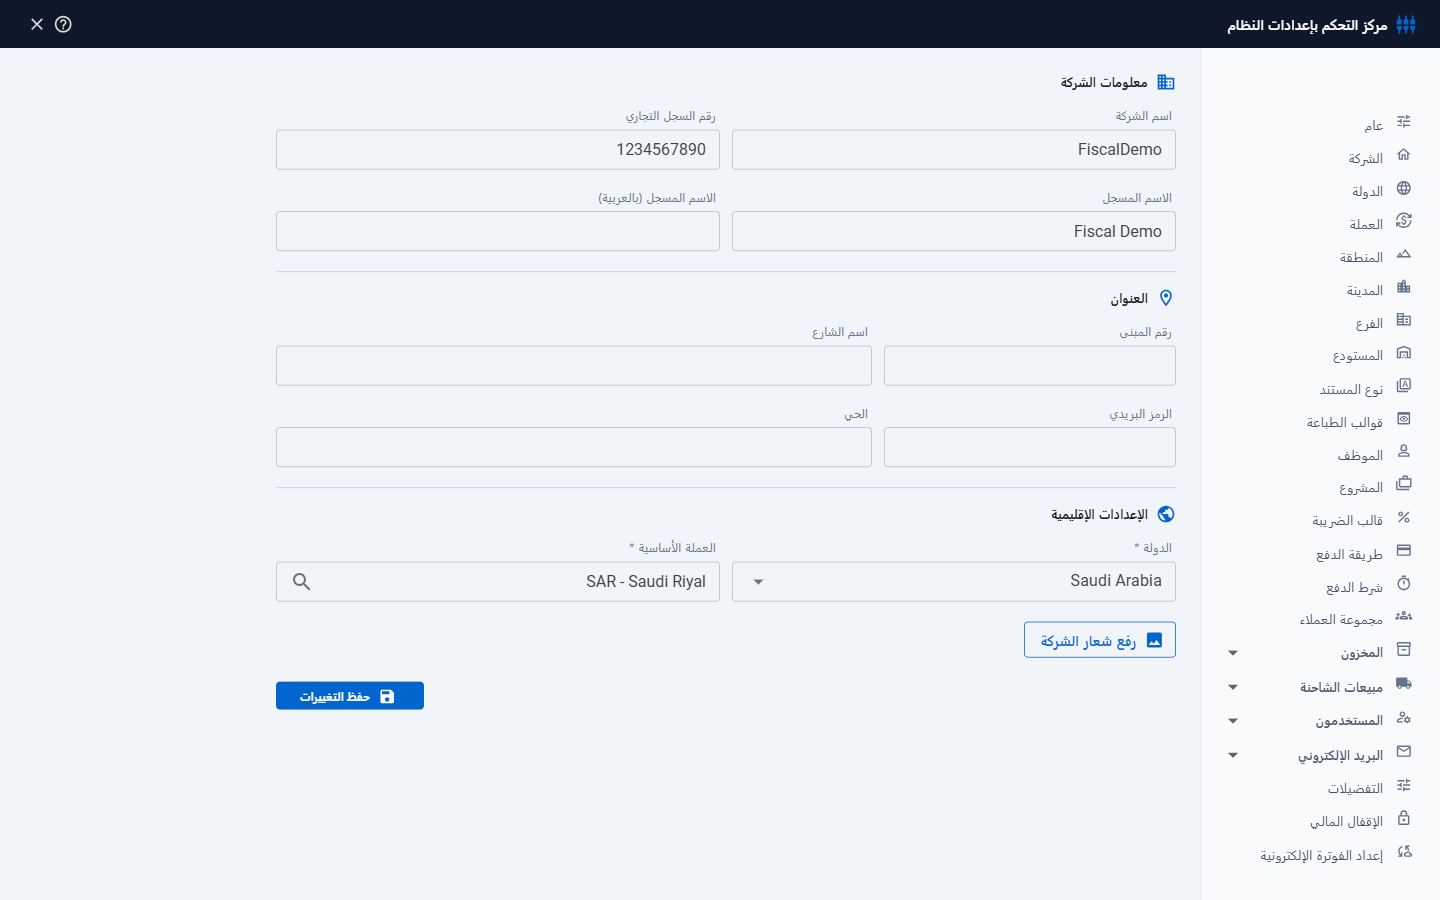
Task: Expand the مبيعات الشاحنة section arrow
Action: point(1233,687)
